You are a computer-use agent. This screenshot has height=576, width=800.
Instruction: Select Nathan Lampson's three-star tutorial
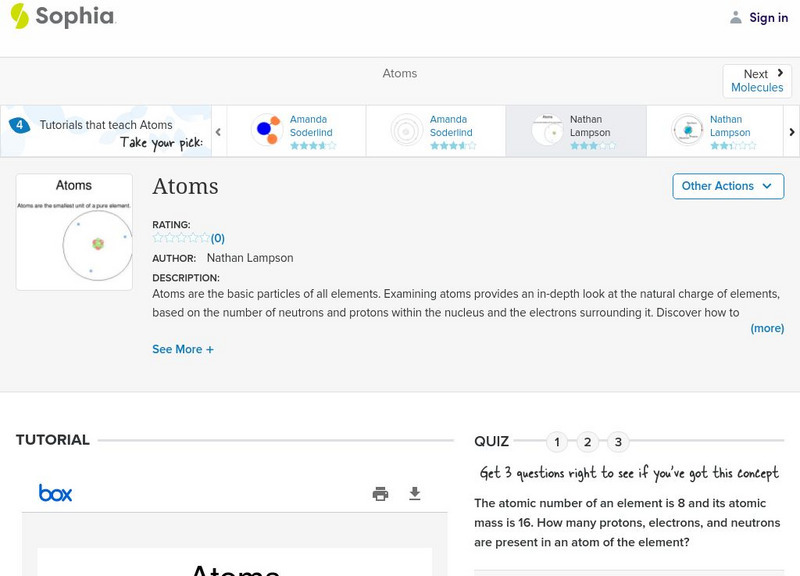[x=577, y=131]
